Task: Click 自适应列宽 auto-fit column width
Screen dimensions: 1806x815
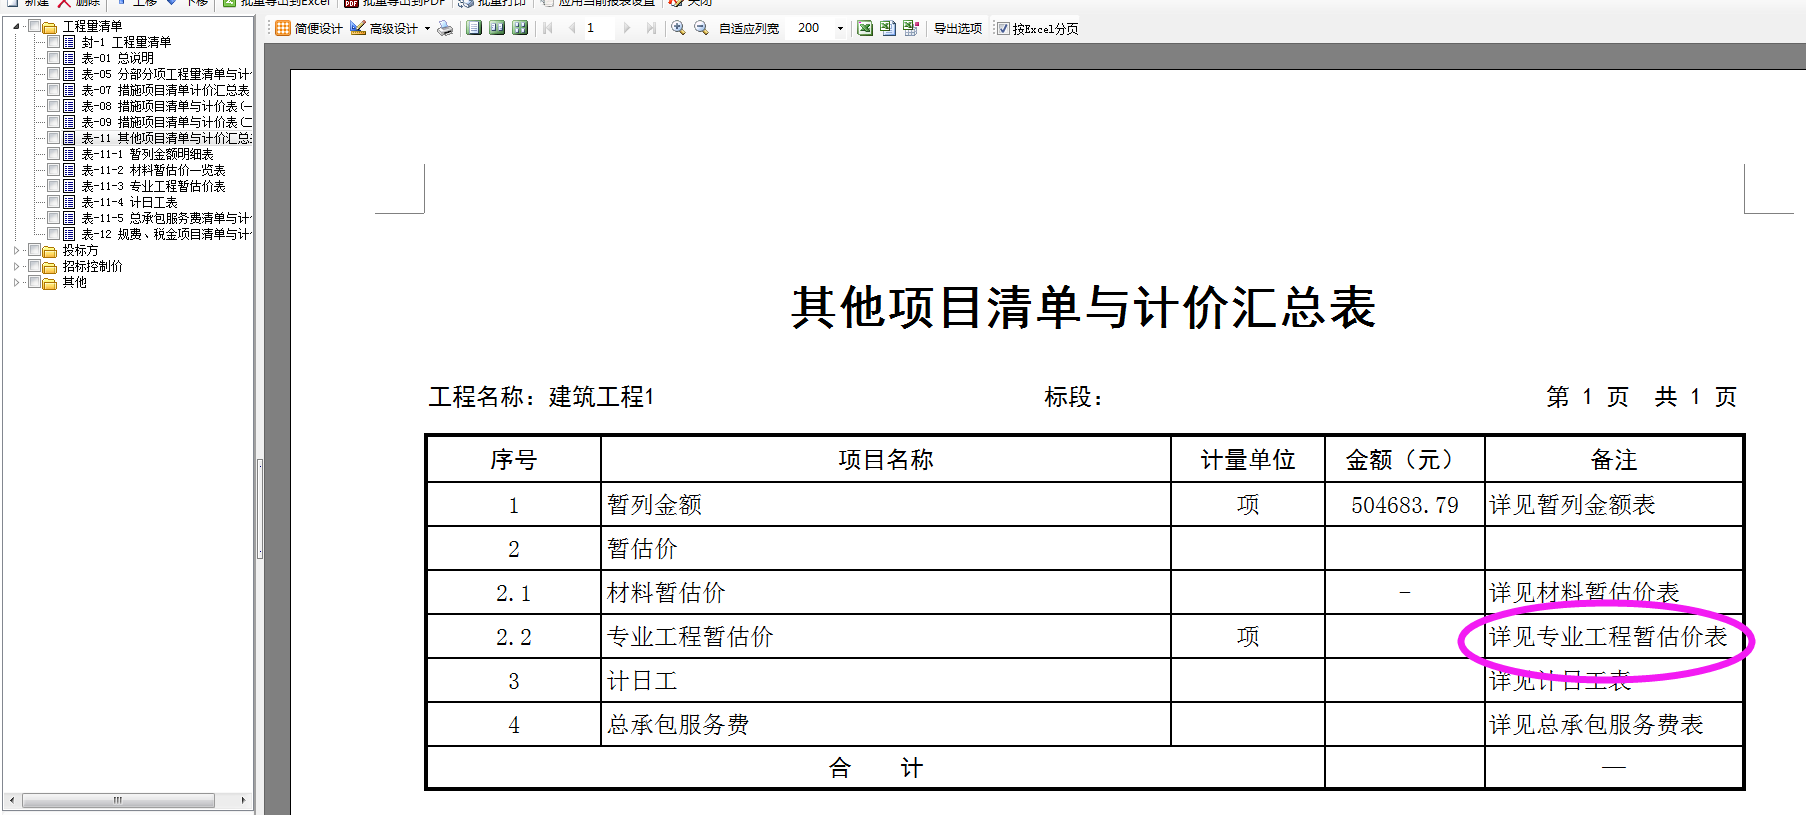Action: 749,28
